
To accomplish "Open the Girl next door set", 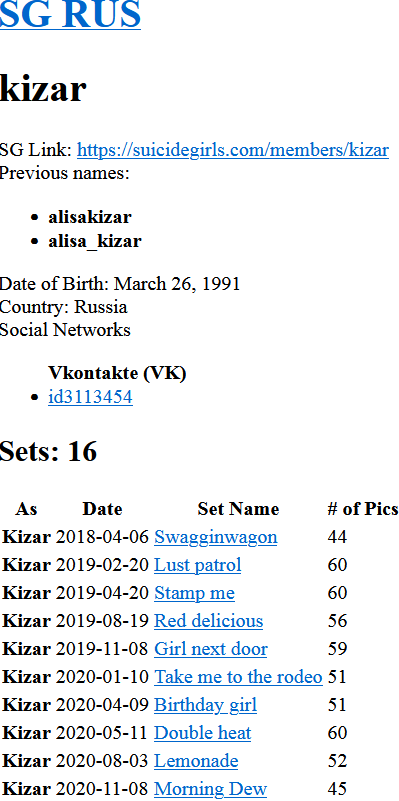I will point(210,649).
